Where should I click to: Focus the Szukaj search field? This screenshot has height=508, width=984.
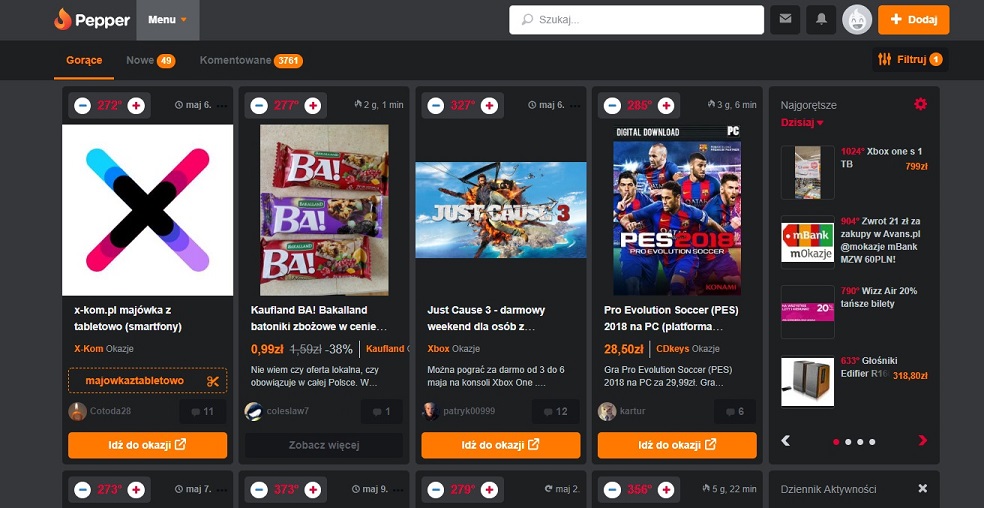point(636,20)
